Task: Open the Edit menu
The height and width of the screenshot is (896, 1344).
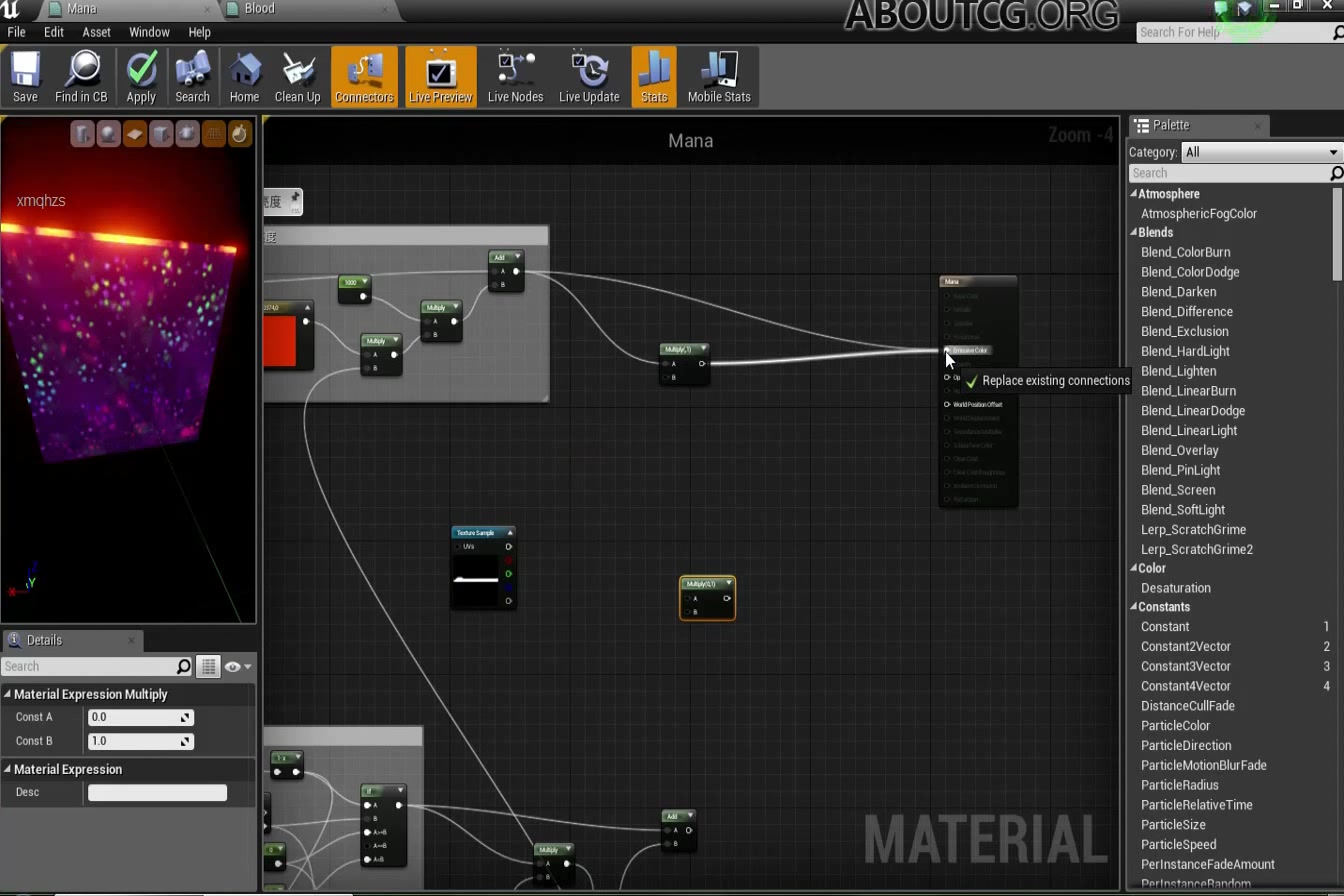Action: click(x=53, y=32)
